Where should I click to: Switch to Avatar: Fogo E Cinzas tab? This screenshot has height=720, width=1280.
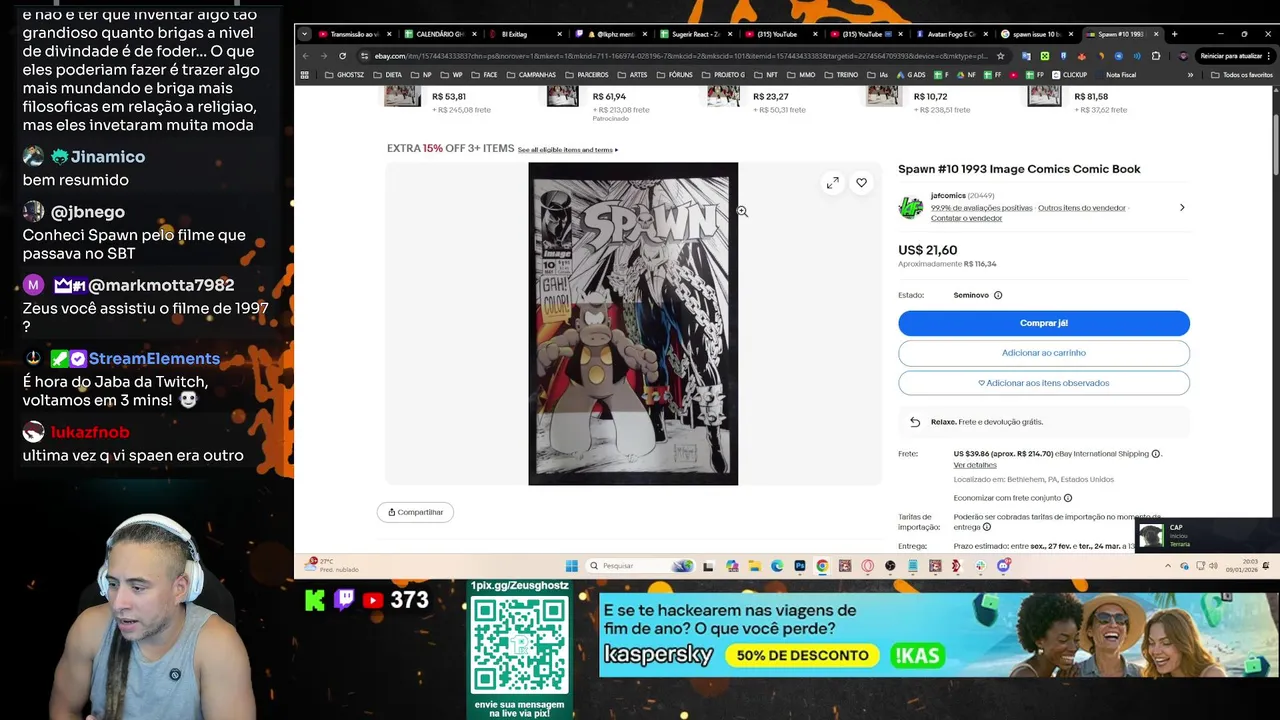pyautogui.click(x=952, y=34)
